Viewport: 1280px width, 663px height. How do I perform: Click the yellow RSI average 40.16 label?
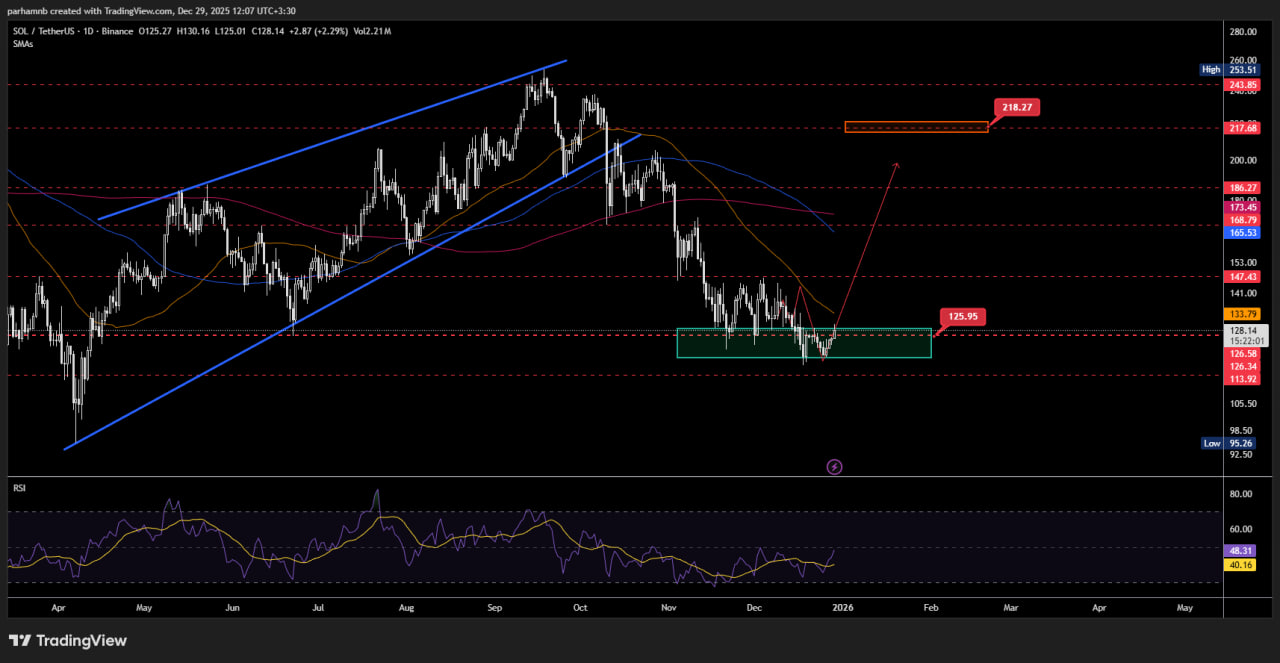pyautogui.click(x=1241, y=565)
